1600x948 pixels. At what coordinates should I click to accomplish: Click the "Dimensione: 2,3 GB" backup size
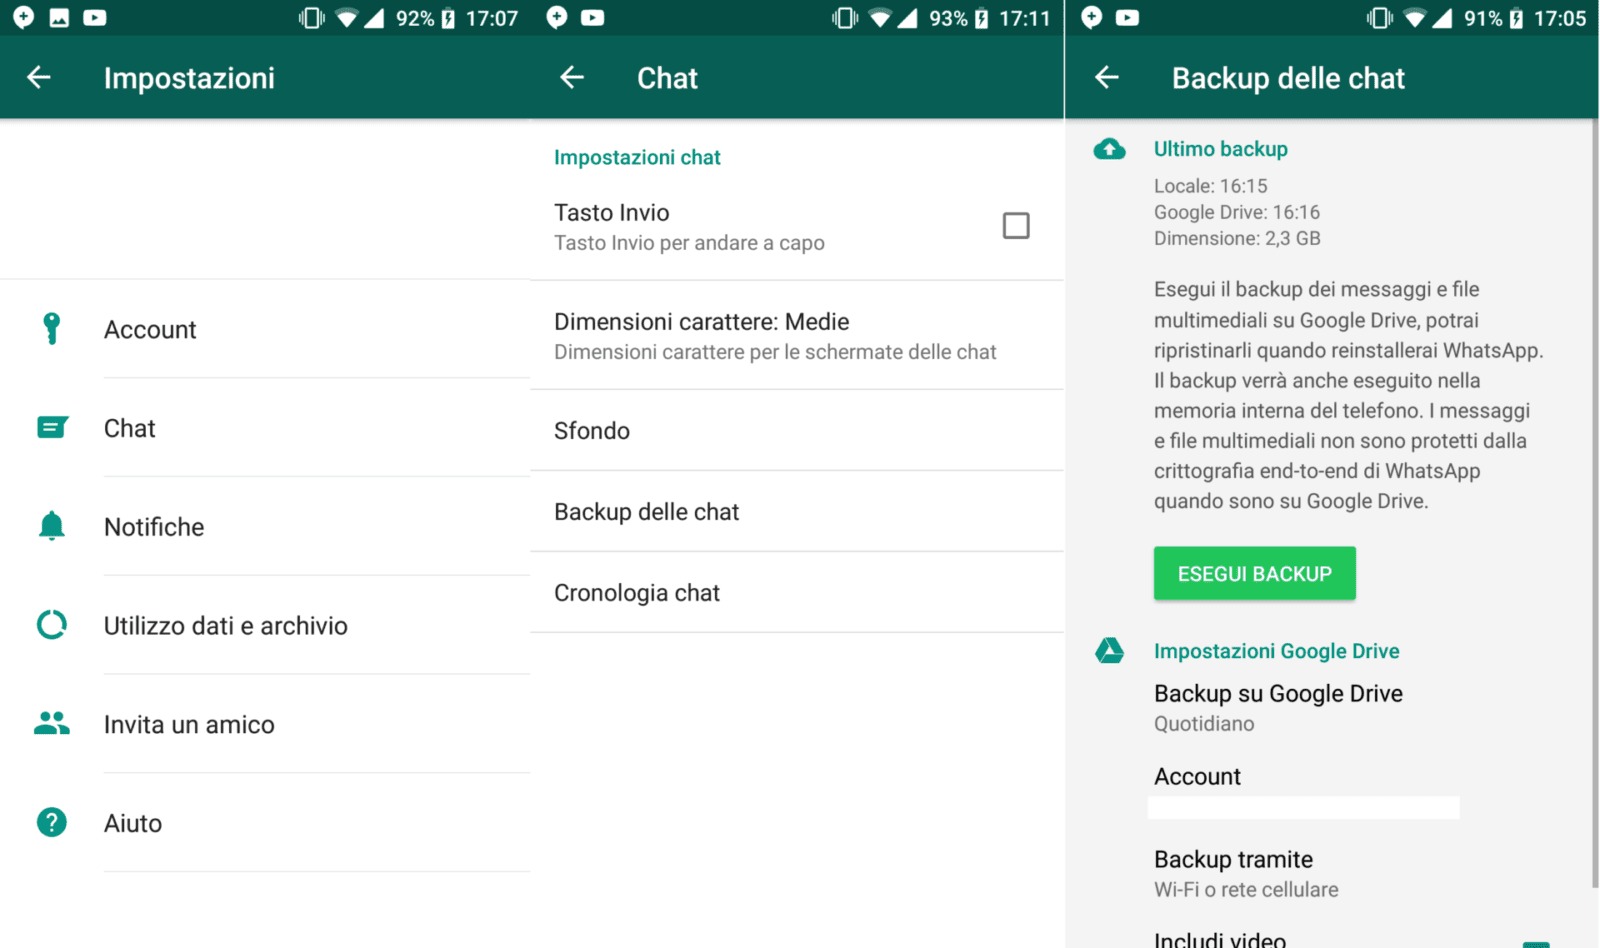(1237, 238)
